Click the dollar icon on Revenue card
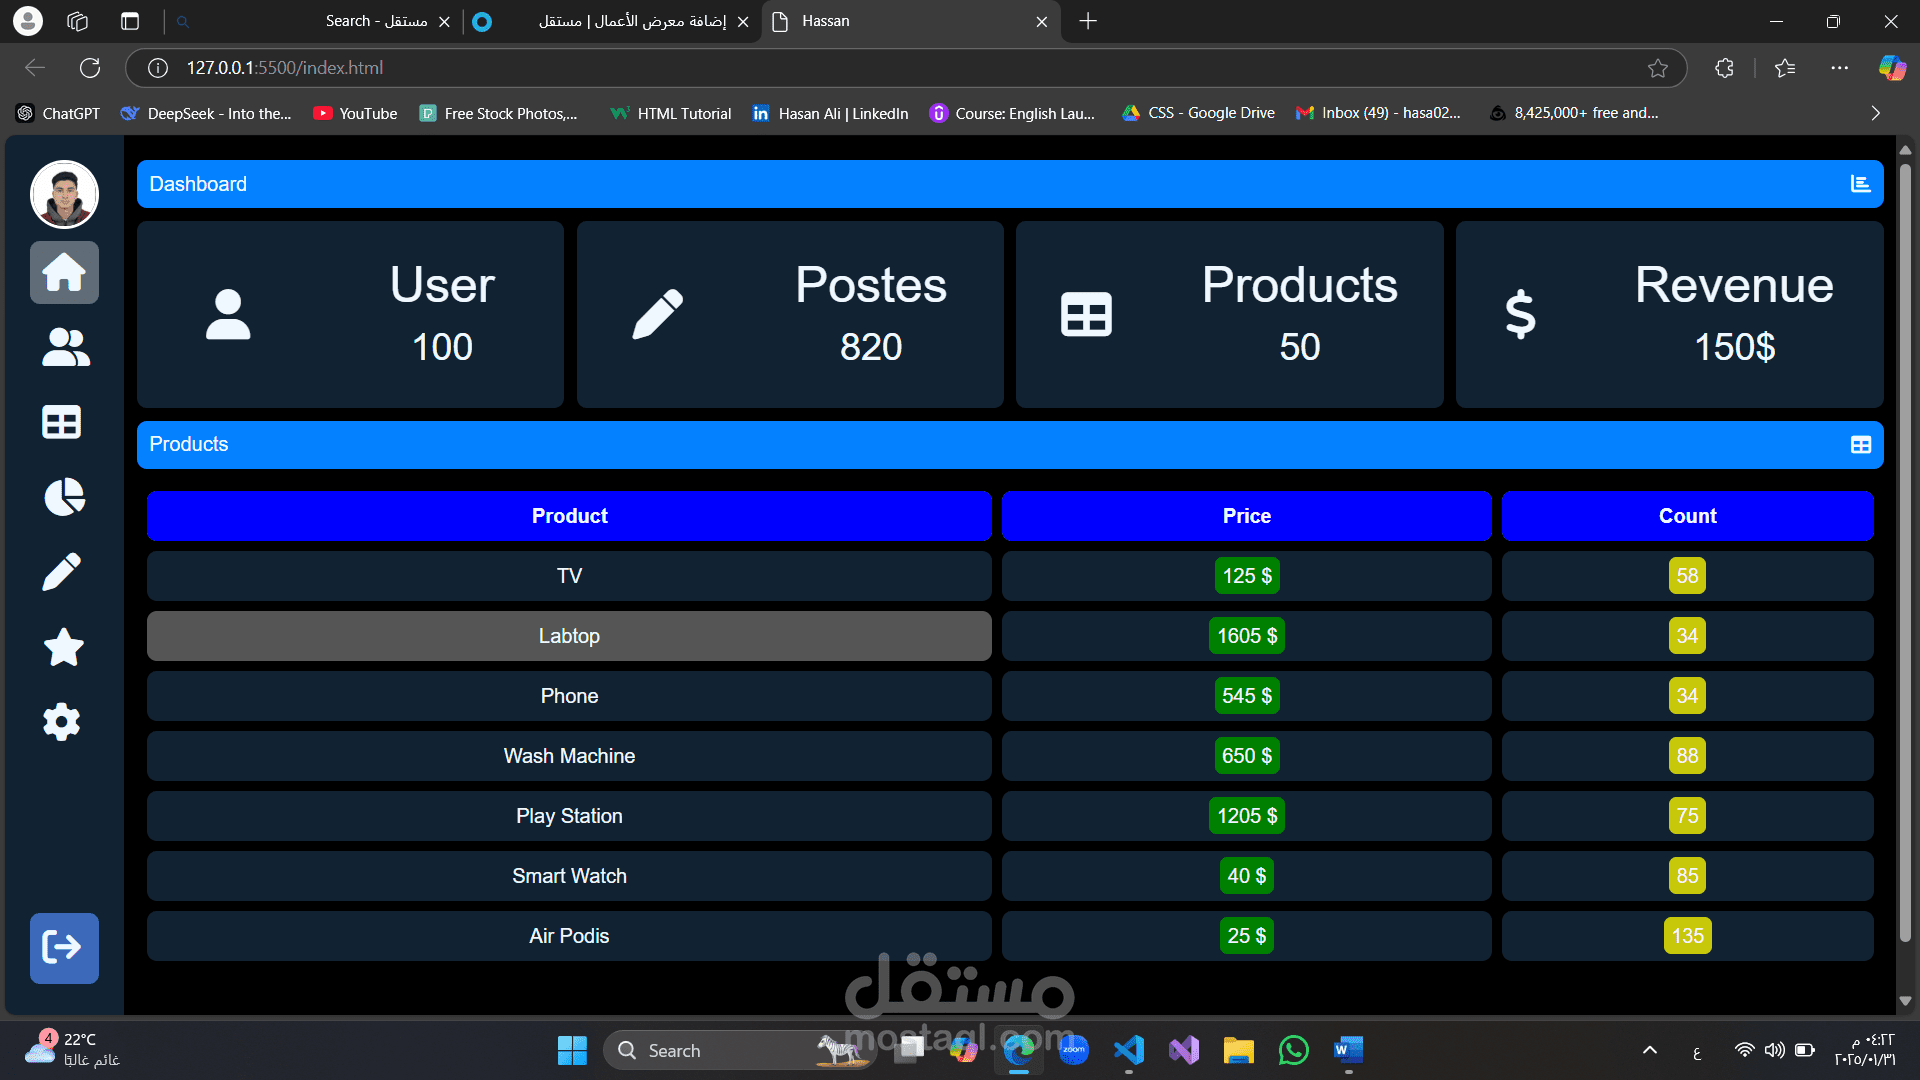 (1520, 314)
